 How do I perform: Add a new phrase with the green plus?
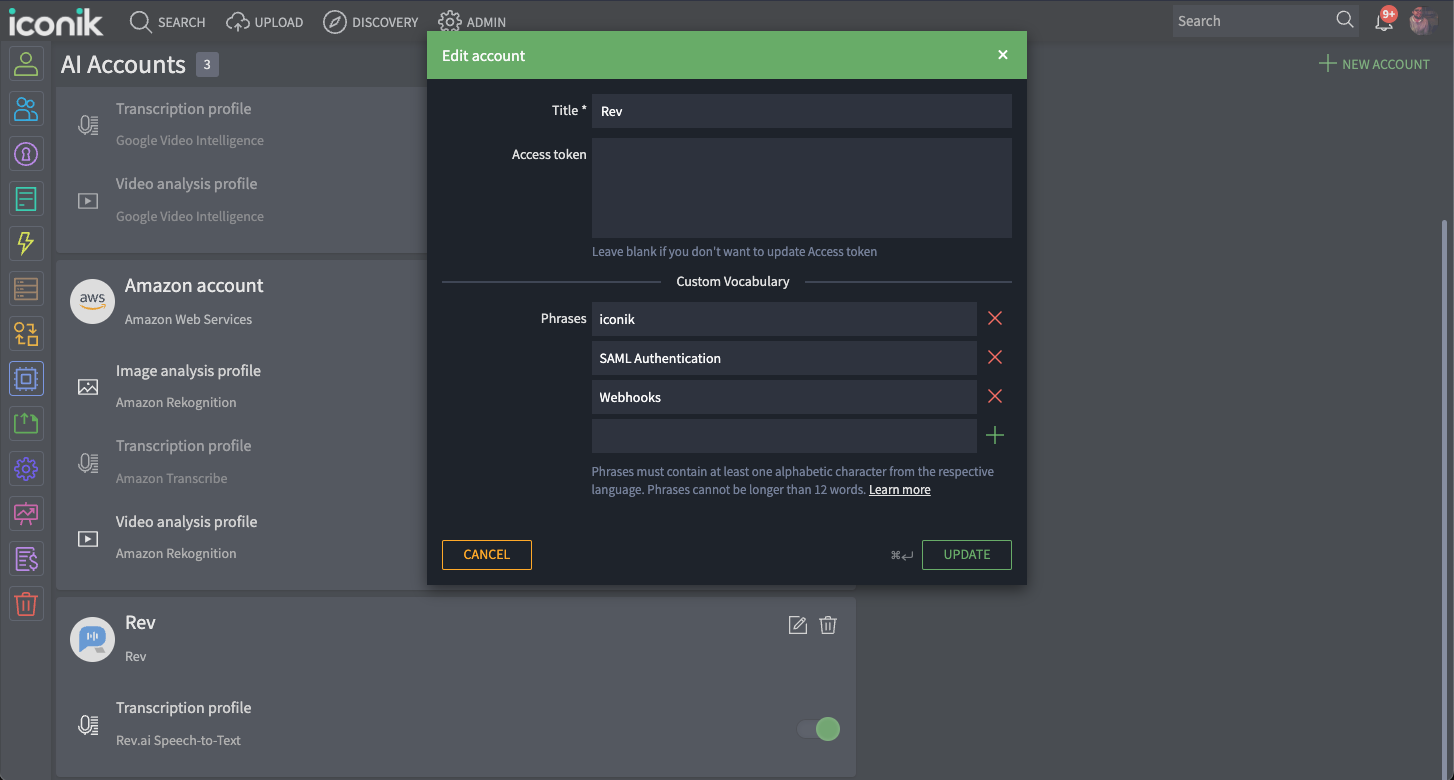pos(995,435)
